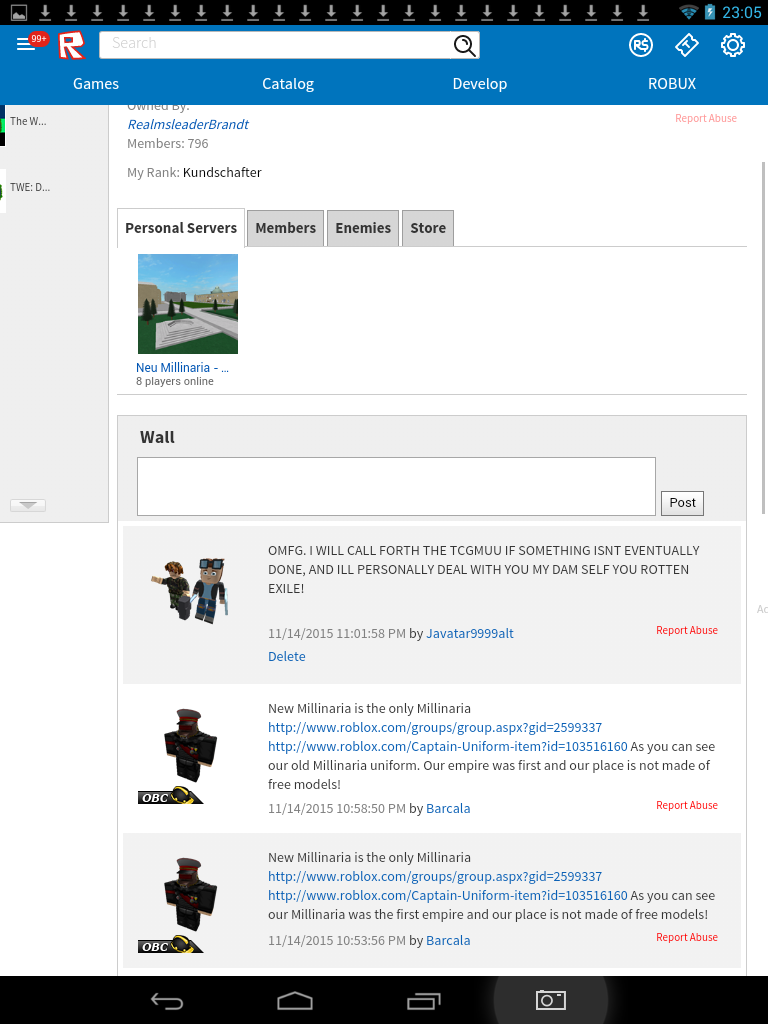Click the 99+ notification badge
Viewport: 768px width, 1024px height.
click(x=39, y=39)
